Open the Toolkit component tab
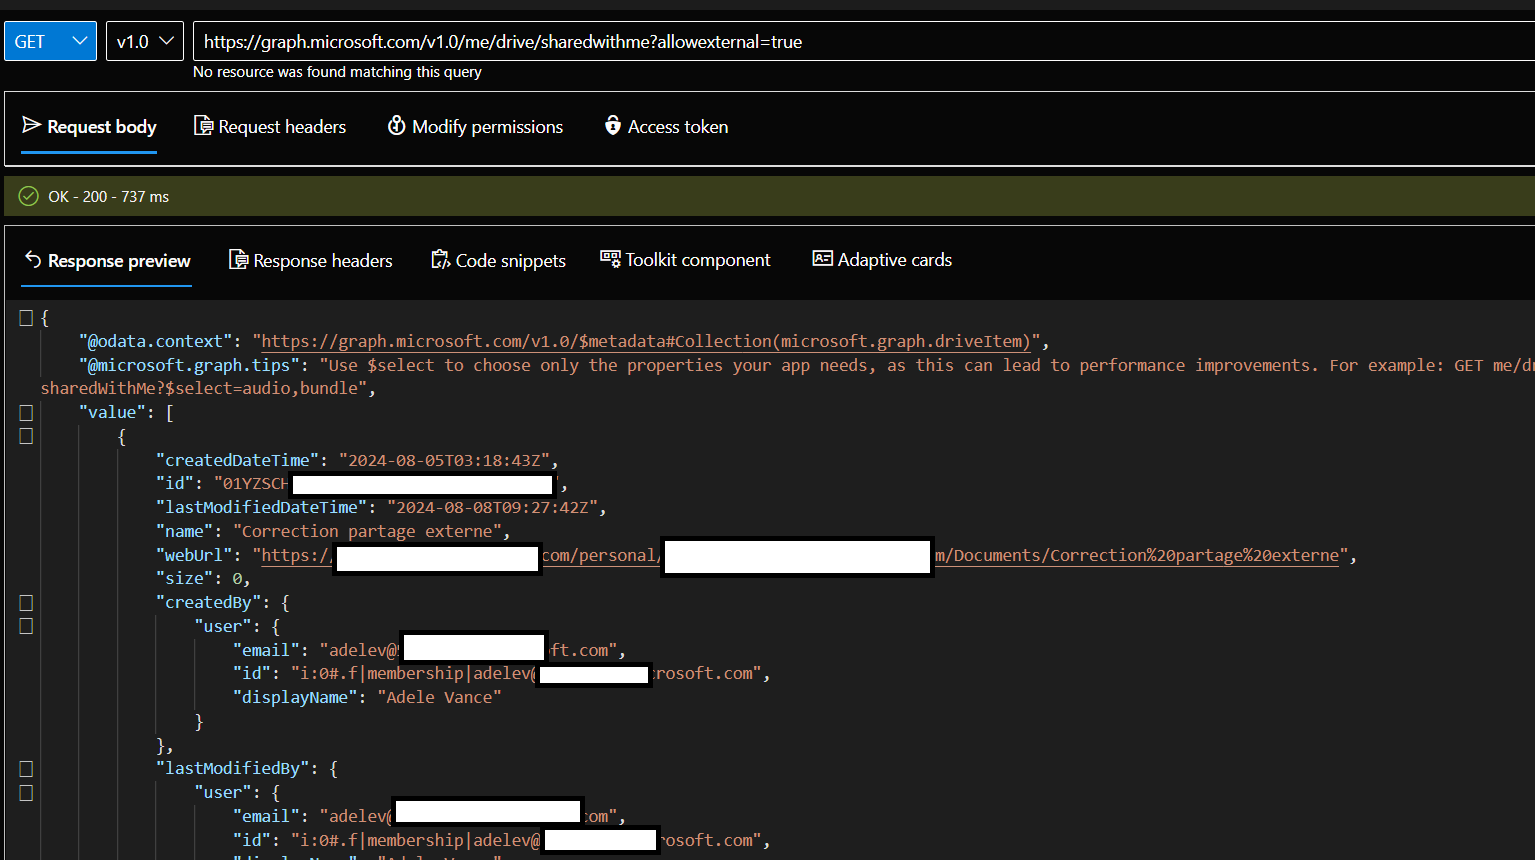Image resolution: width=1535 pixels, height=860 pixels. coord(685,260)
